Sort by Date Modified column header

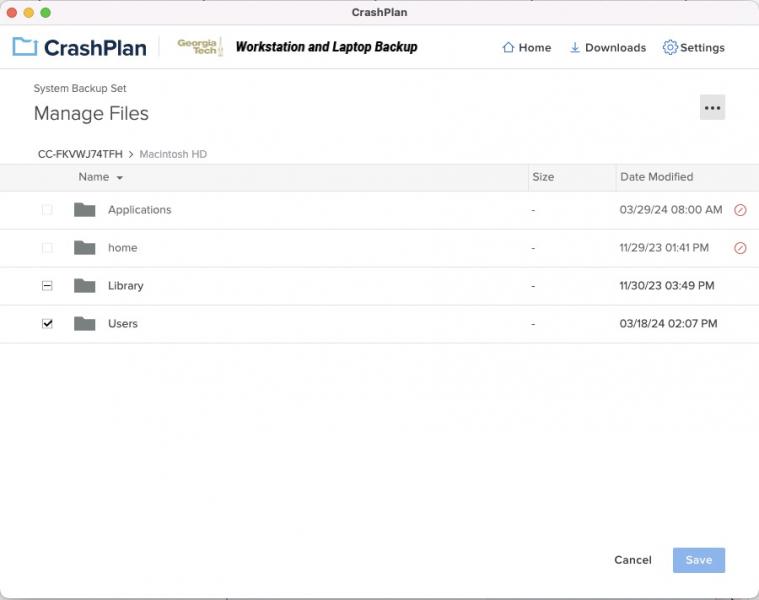tap(656, 177)
